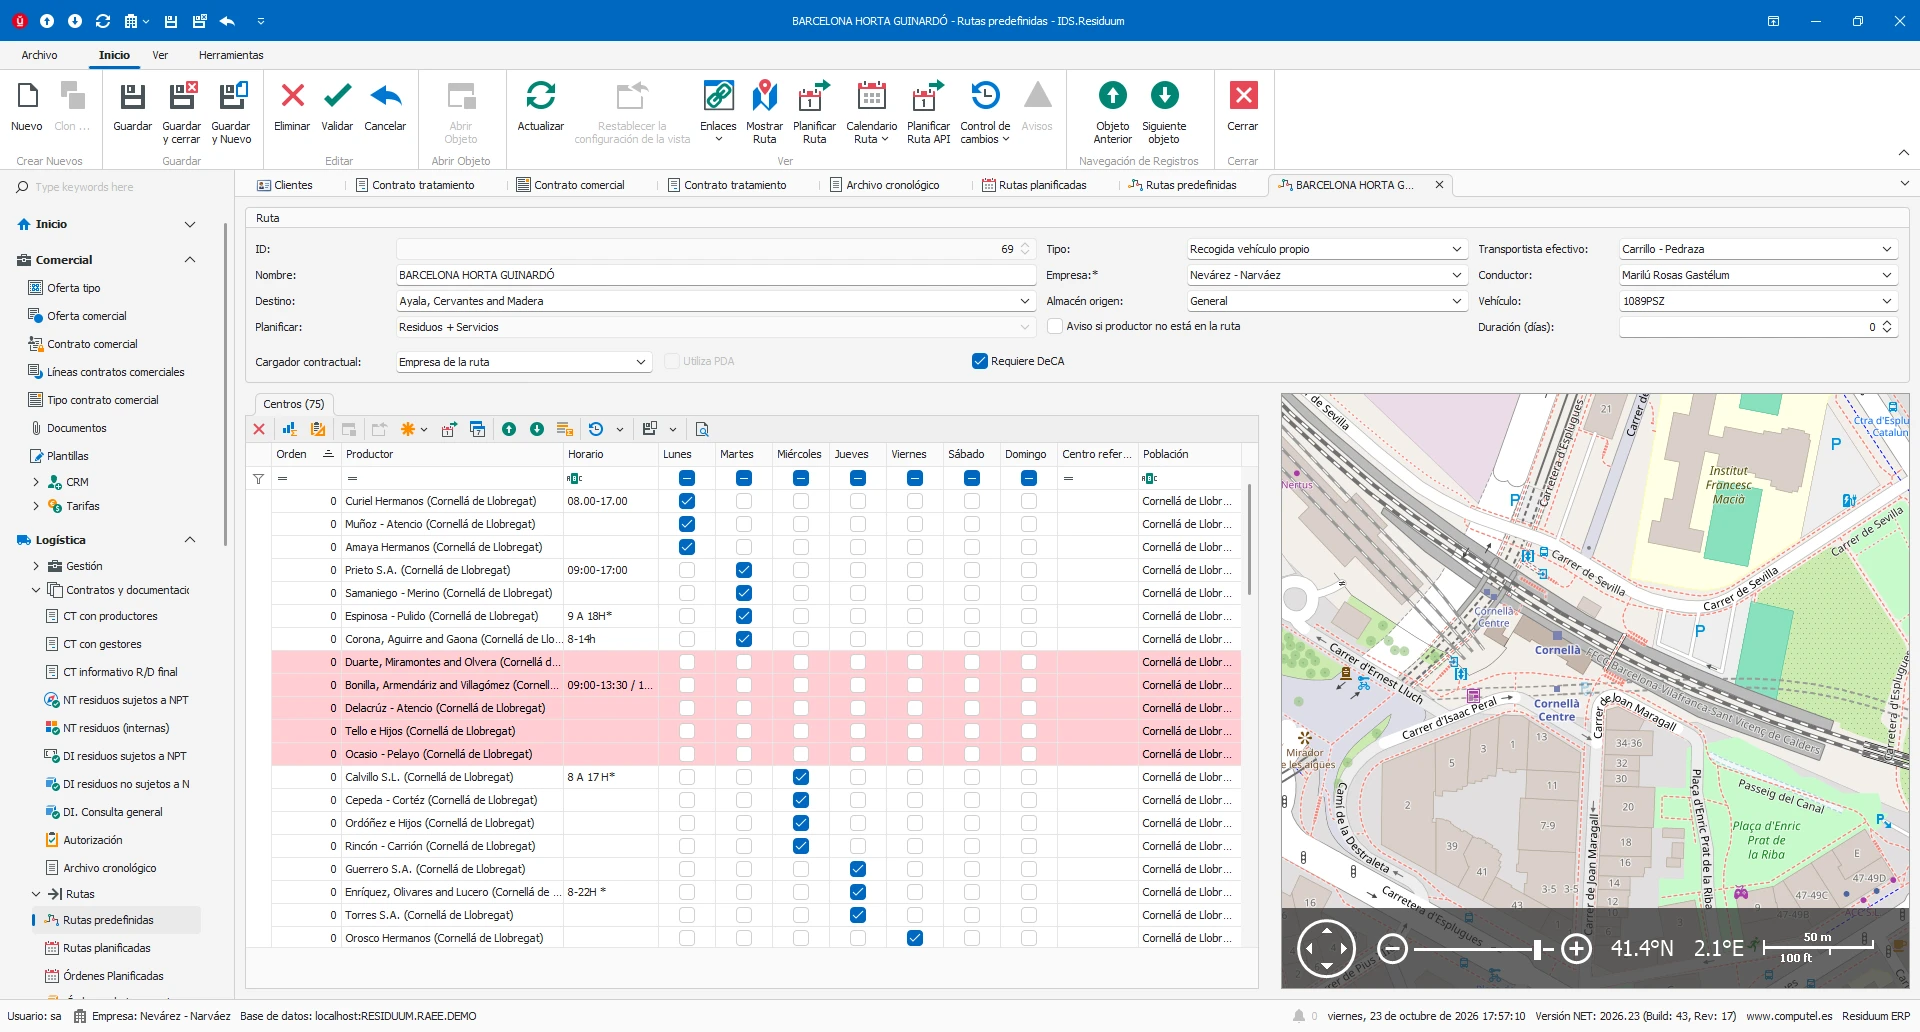Go to Siguiente objeto record
Image resolution: width=1920 pixels, height=1032 pixels.
point(1164,112)
